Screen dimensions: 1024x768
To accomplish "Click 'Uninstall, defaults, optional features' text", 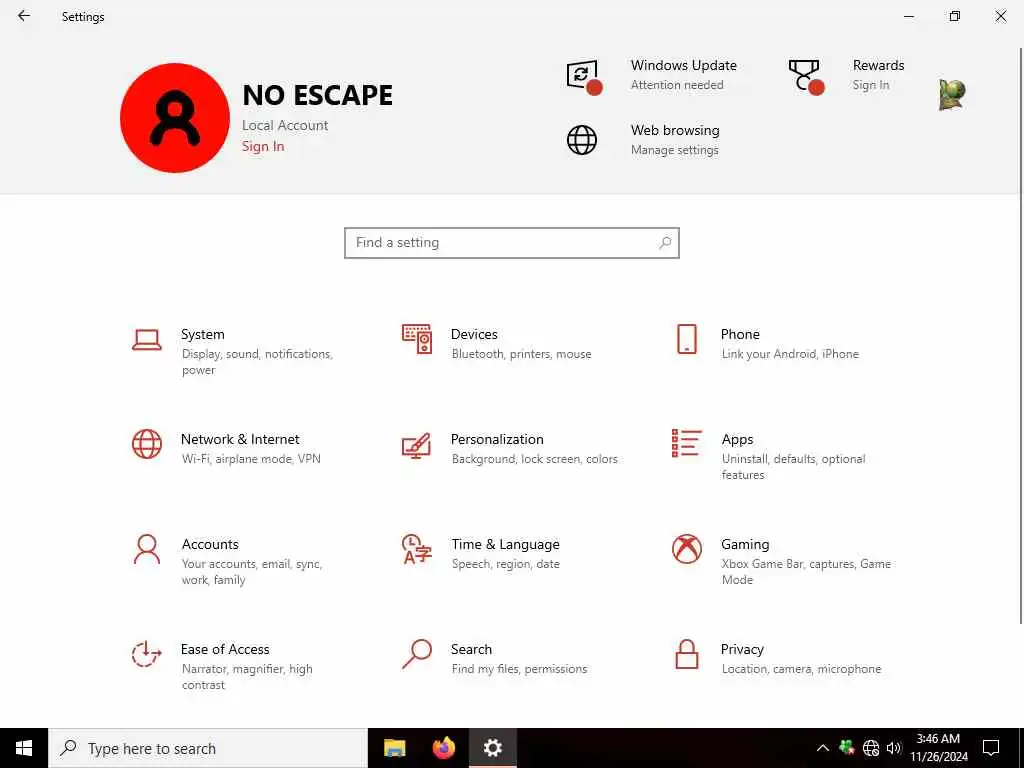I will click(793, 467).
